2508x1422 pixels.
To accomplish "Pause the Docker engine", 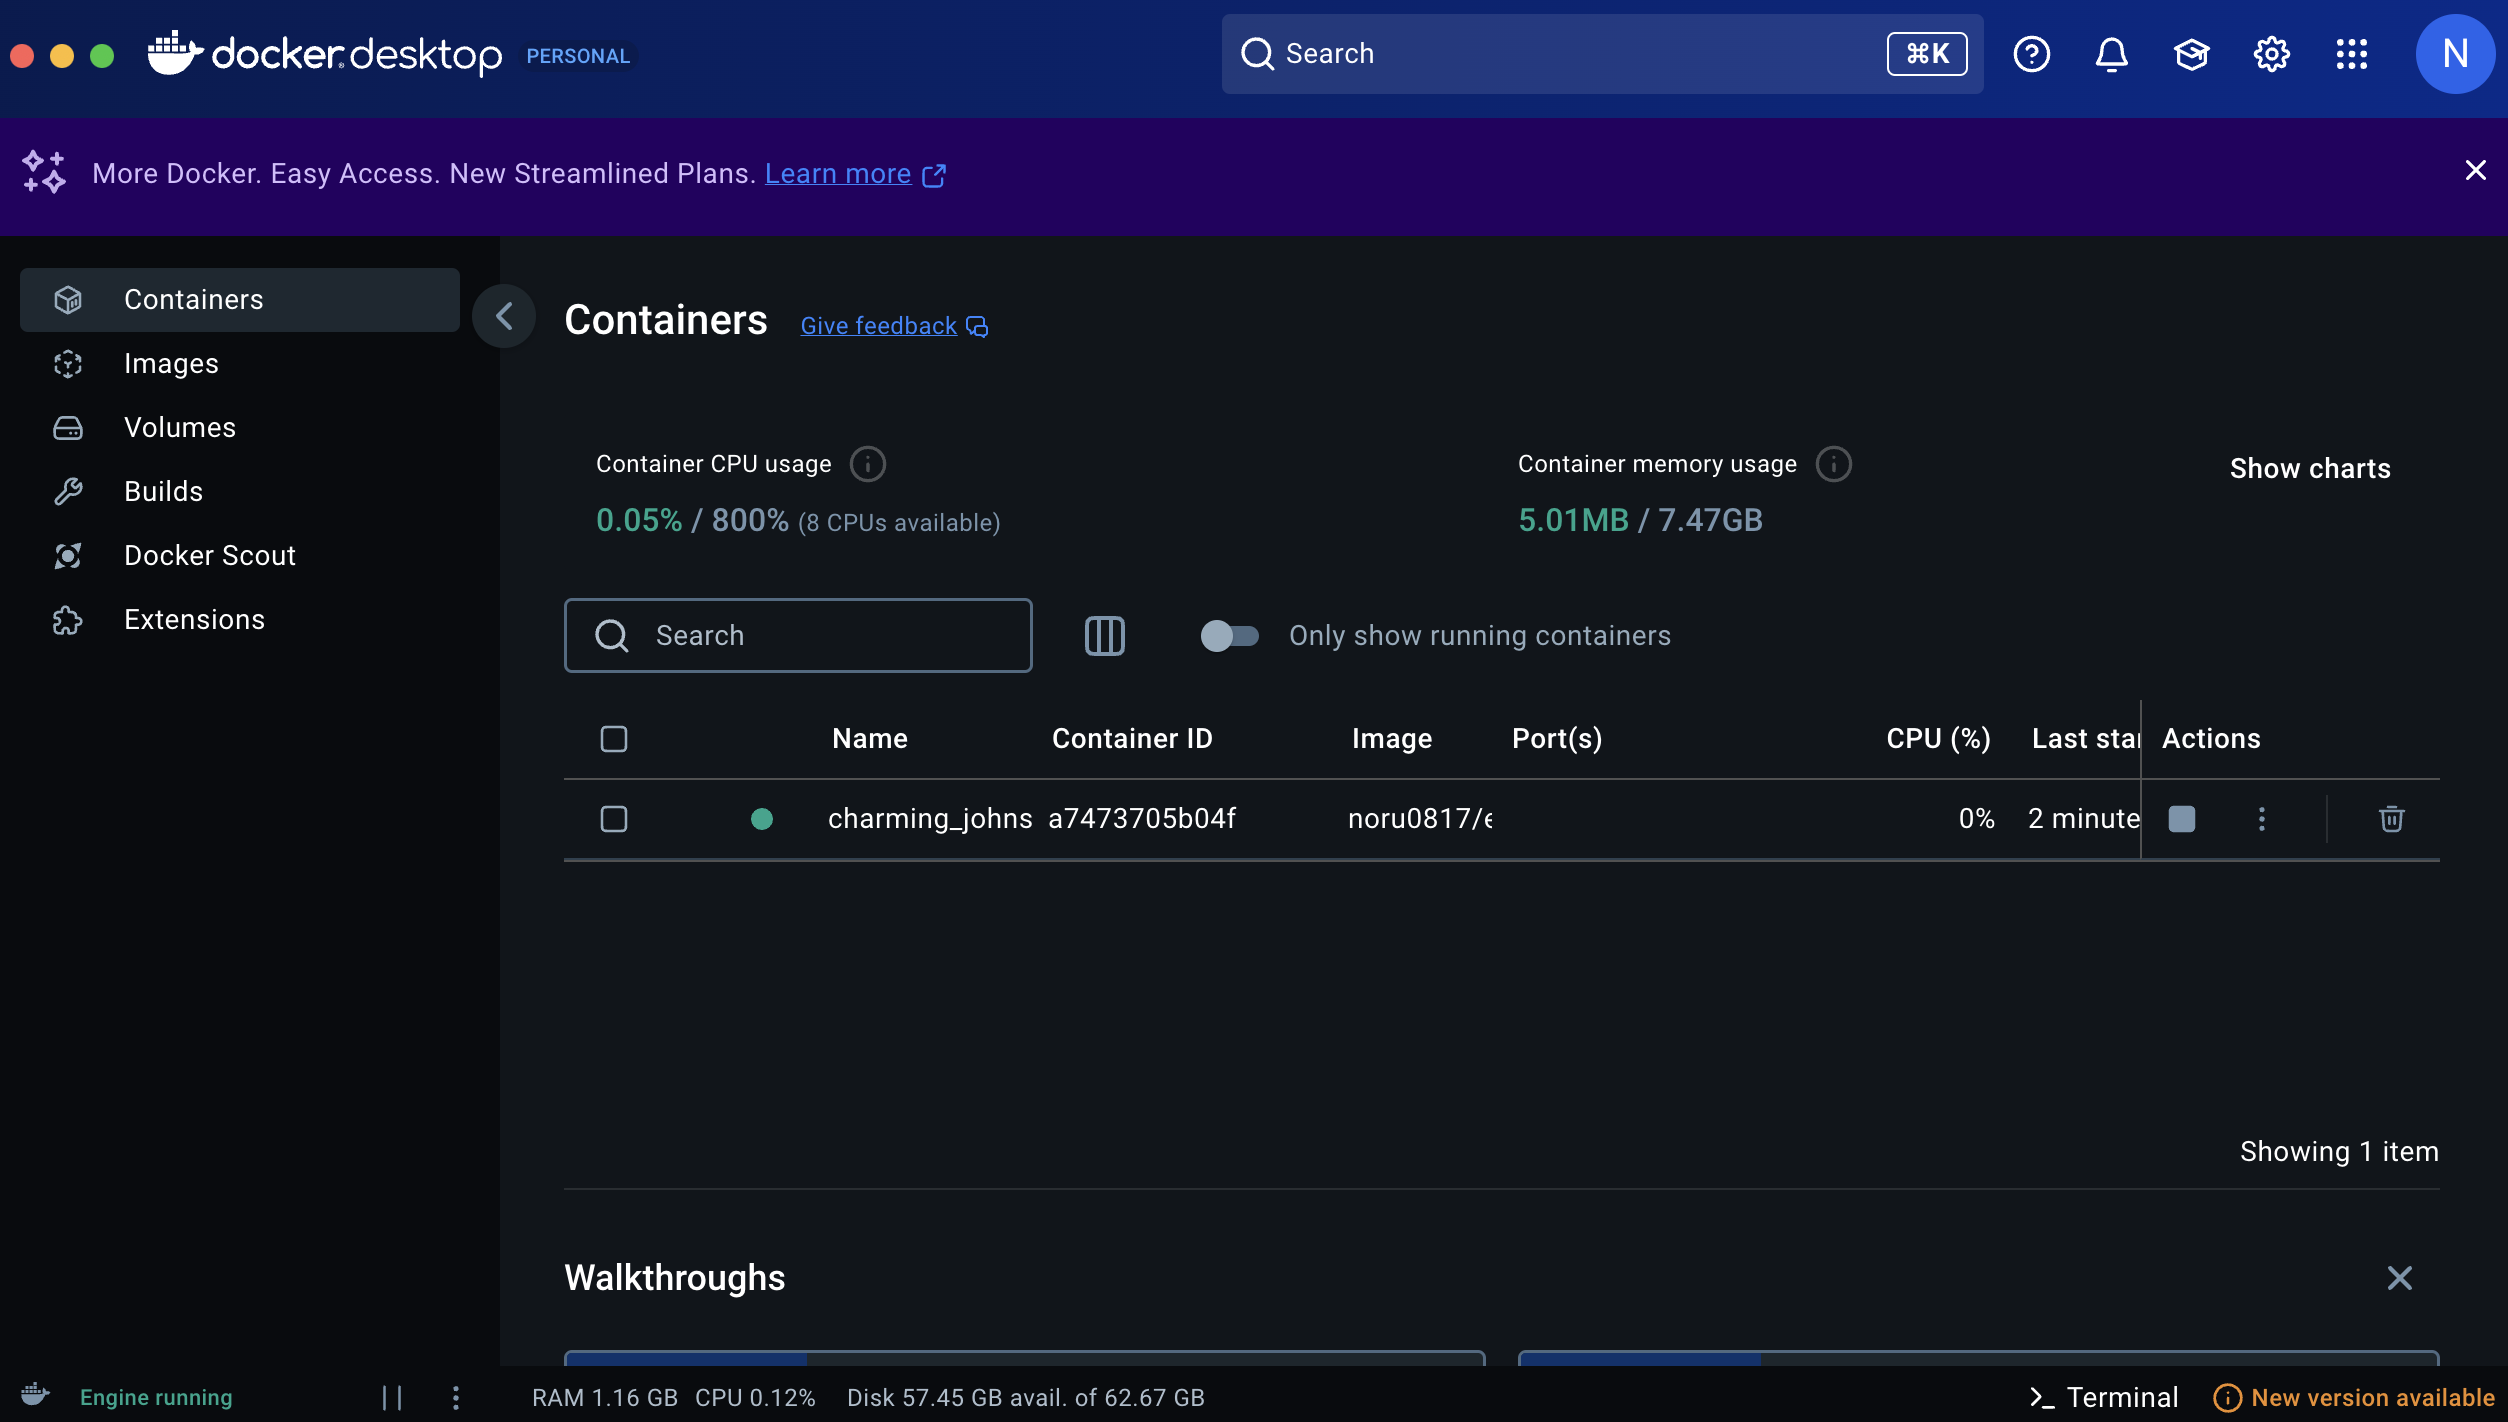I will pyautogui.click(x=392, y=1397).
